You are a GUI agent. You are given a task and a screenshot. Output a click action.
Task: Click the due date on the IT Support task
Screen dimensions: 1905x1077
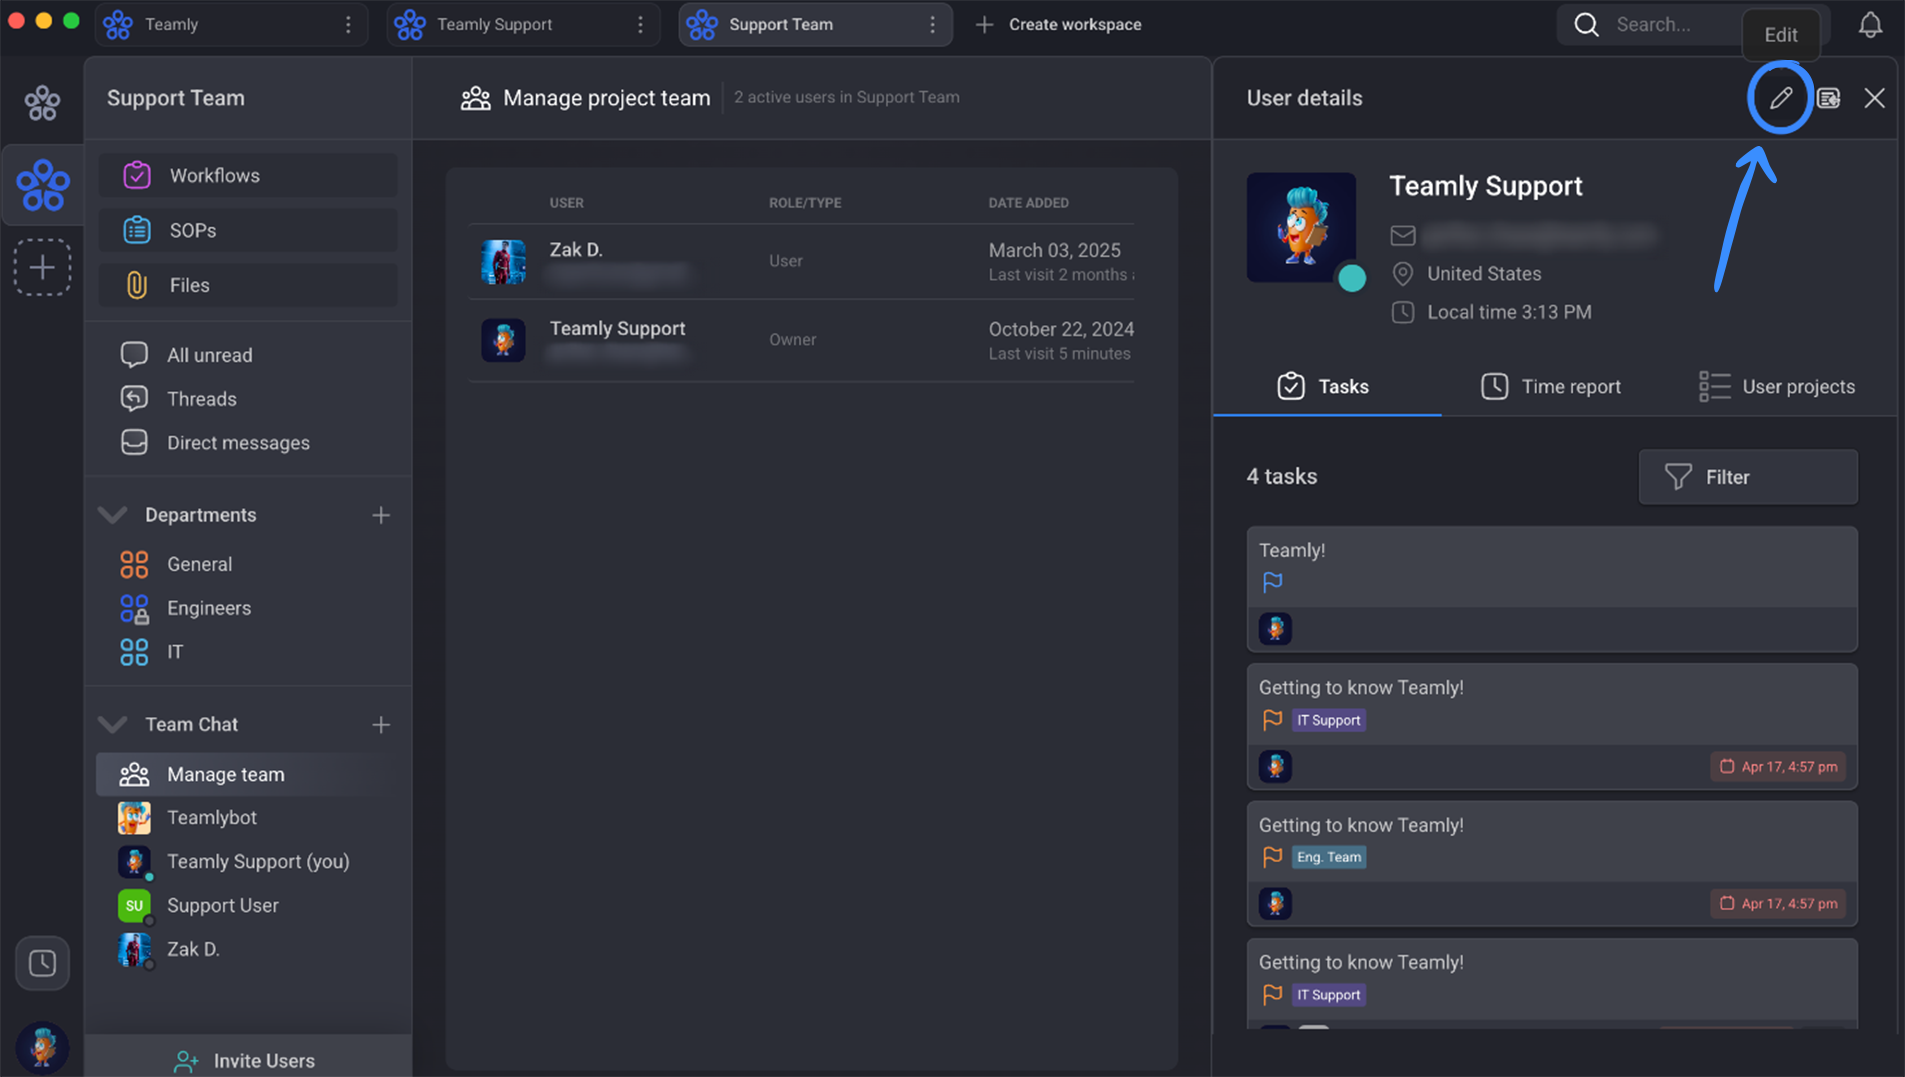1778,767
